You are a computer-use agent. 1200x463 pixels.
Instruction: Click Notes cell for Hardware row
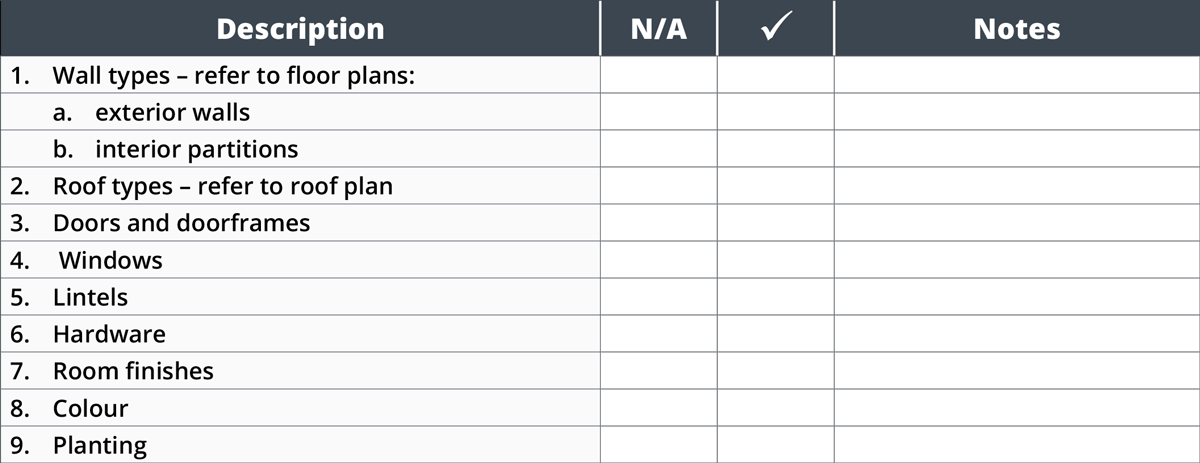[x=1017, y=334]
